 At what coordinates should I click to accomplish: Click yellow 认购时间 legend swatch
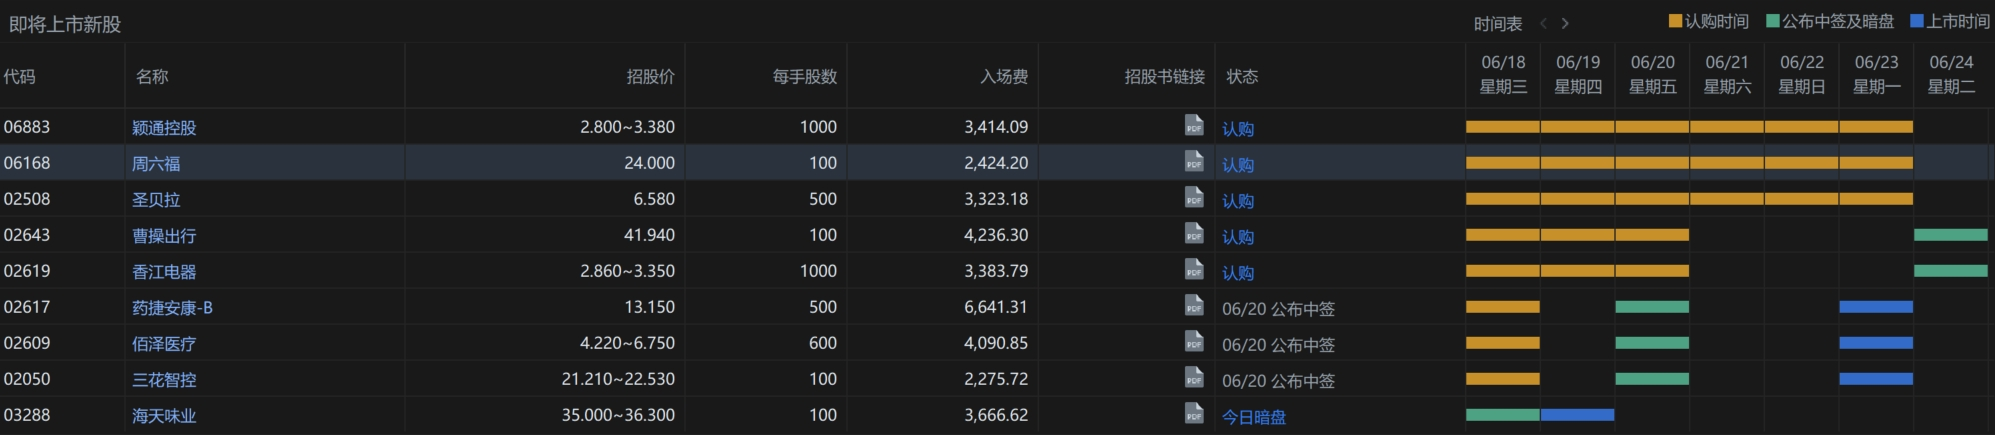pos(1675,21)
